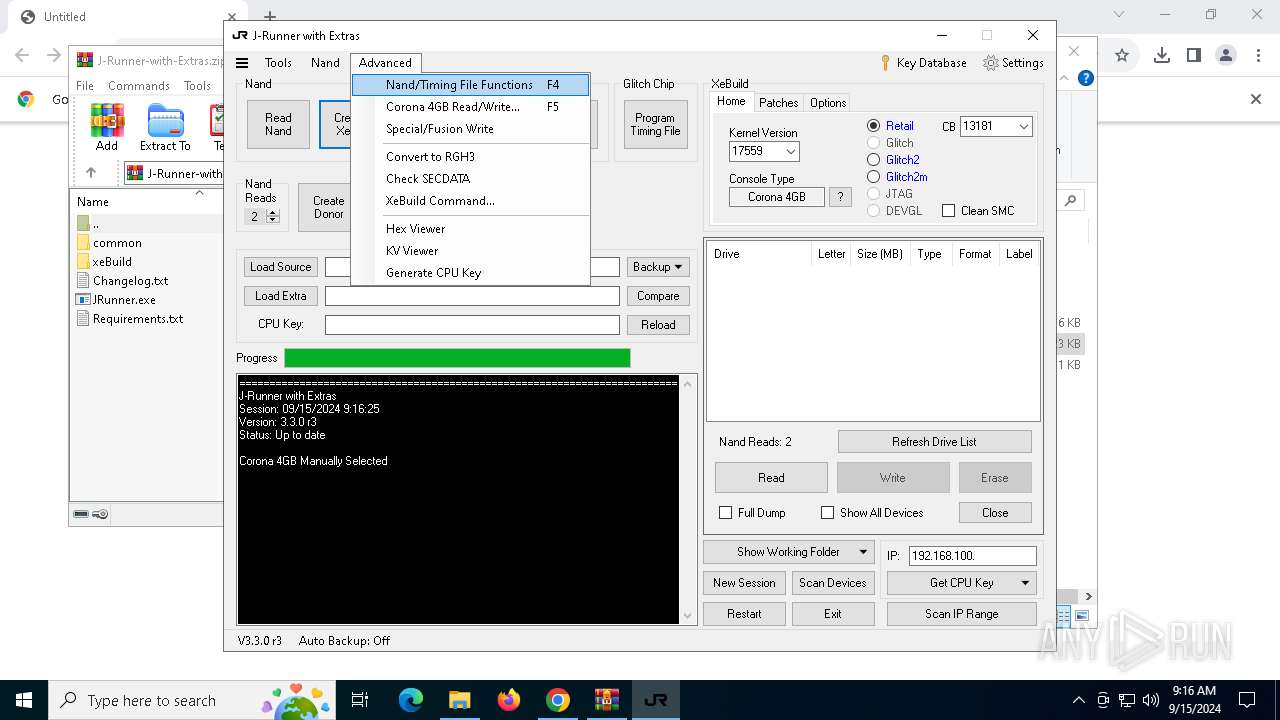Screen dimensions: 1280x720
Task: Select JRunner.exe in WinRAR list
Action: (x=124, y=300)
